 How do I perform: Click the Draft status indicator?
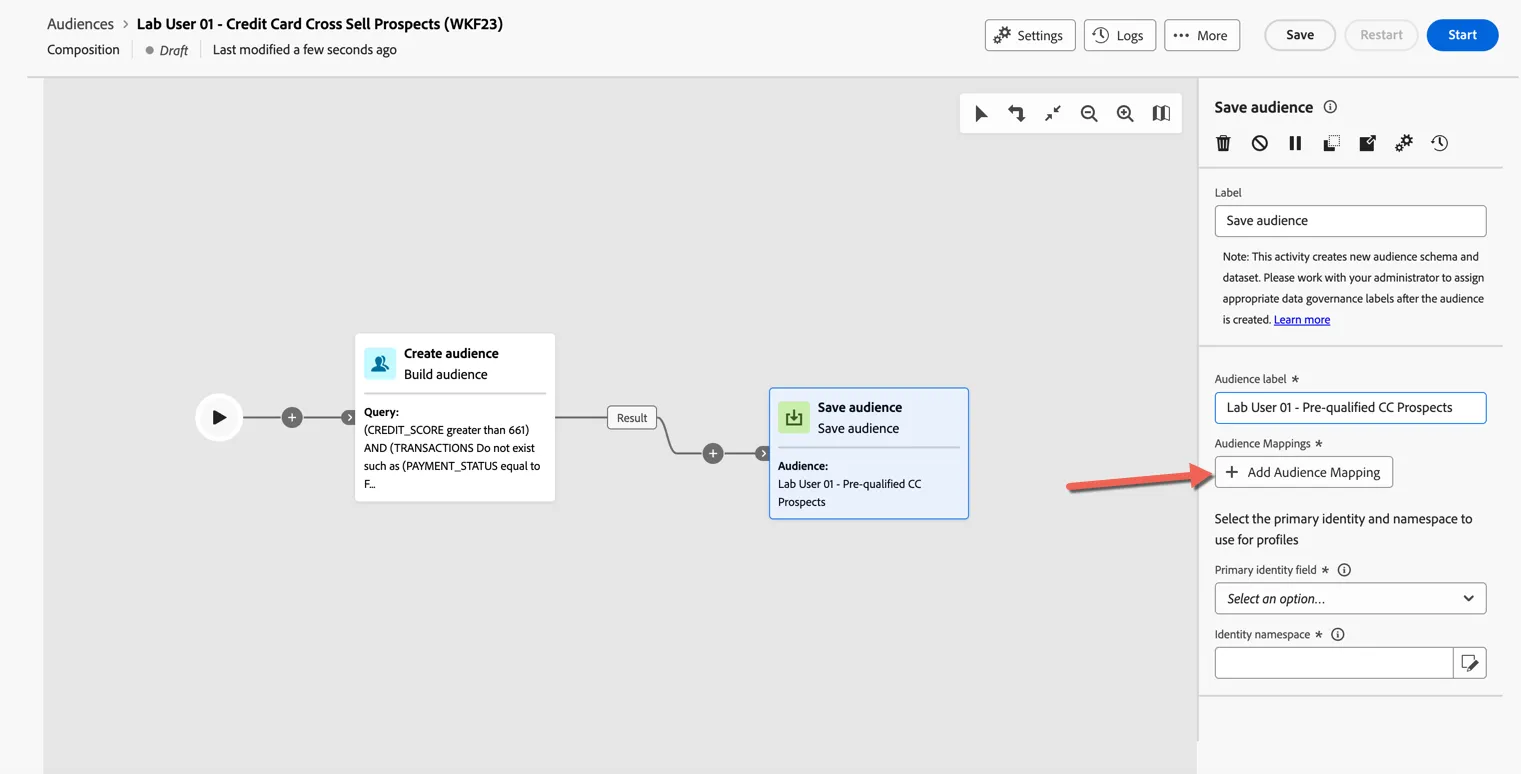(x=167, y=50)
